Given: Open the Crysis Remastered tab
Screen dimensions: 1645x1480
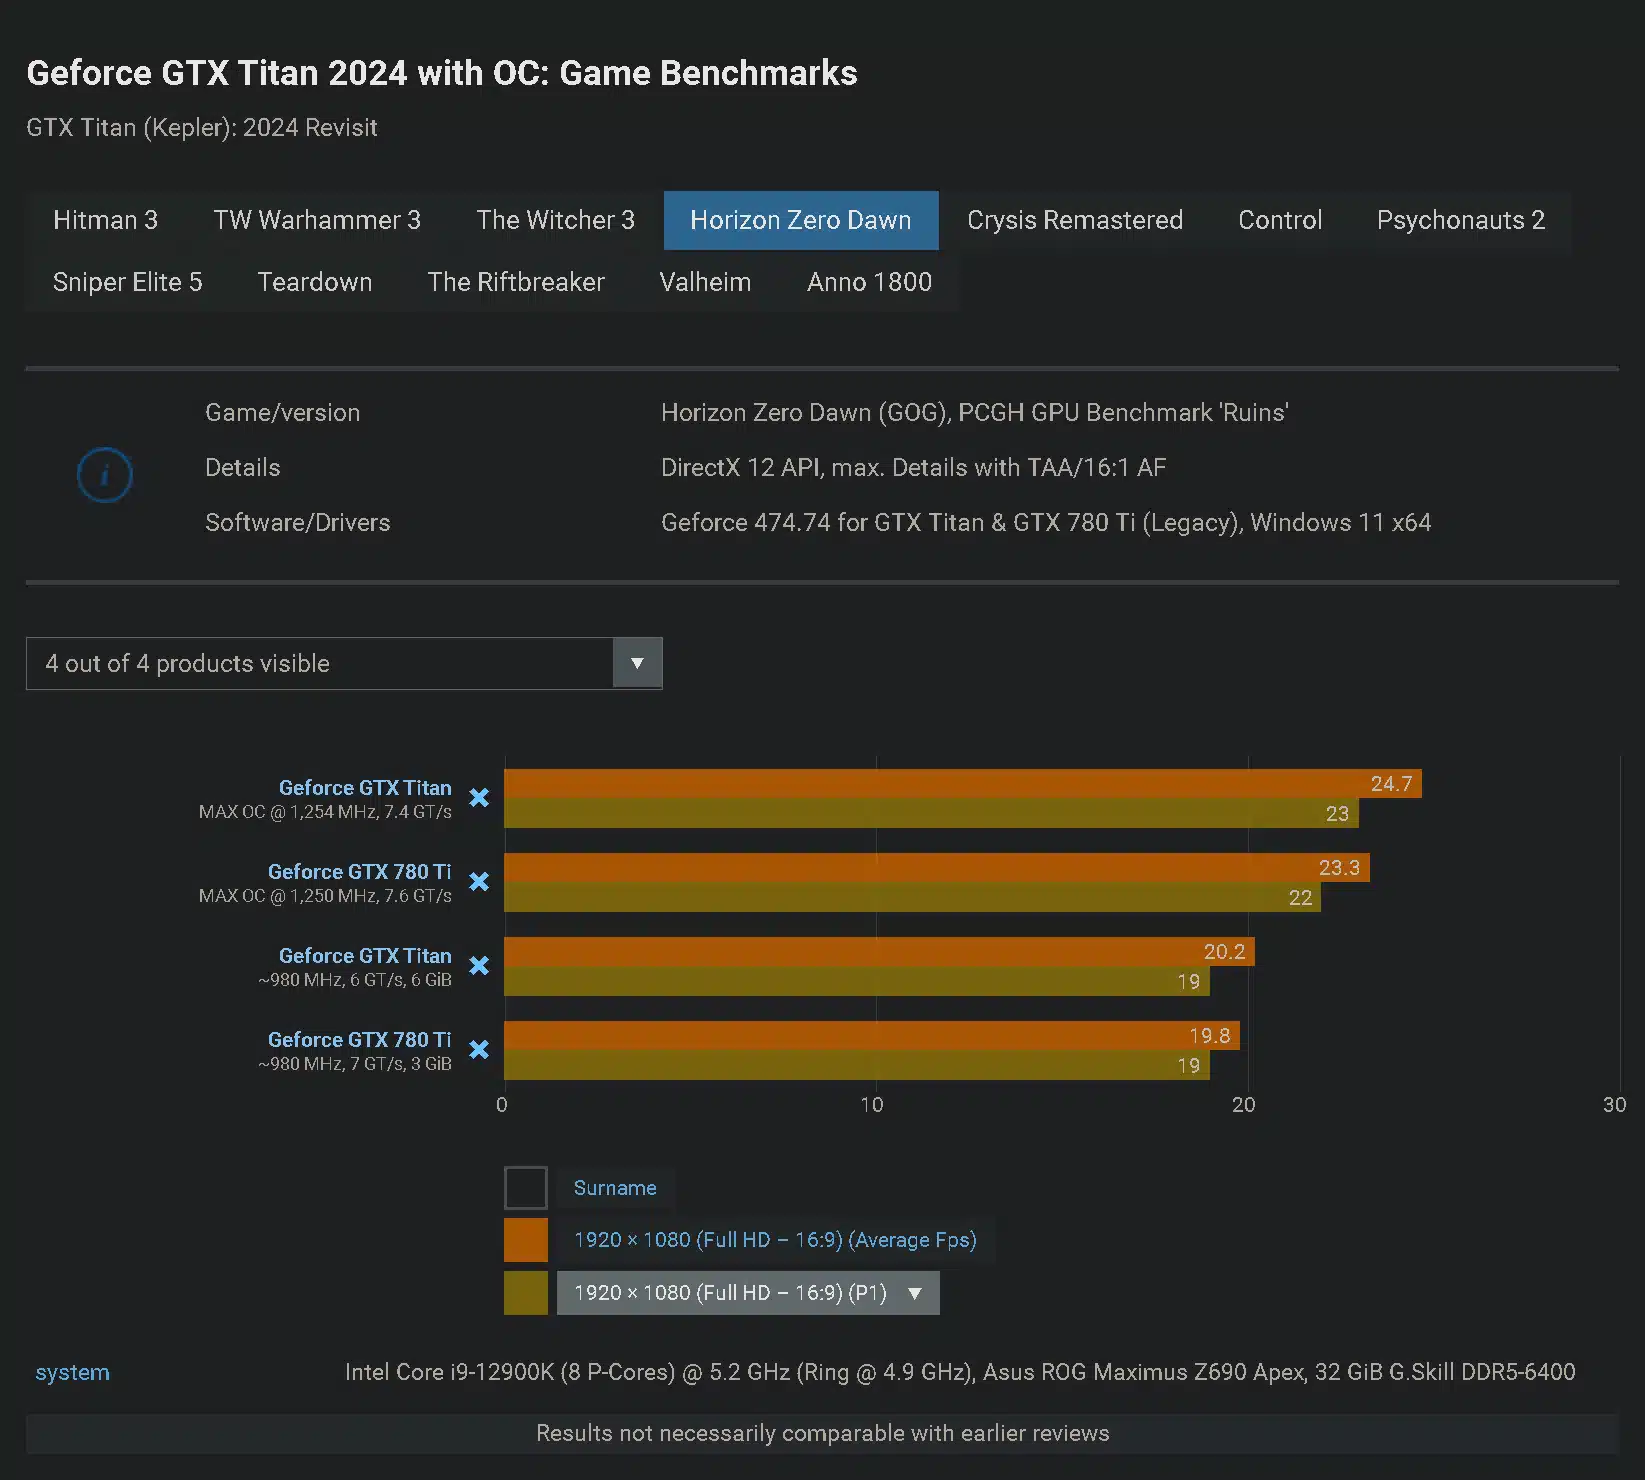Looking at the screenshot, I should point(1075,220).
